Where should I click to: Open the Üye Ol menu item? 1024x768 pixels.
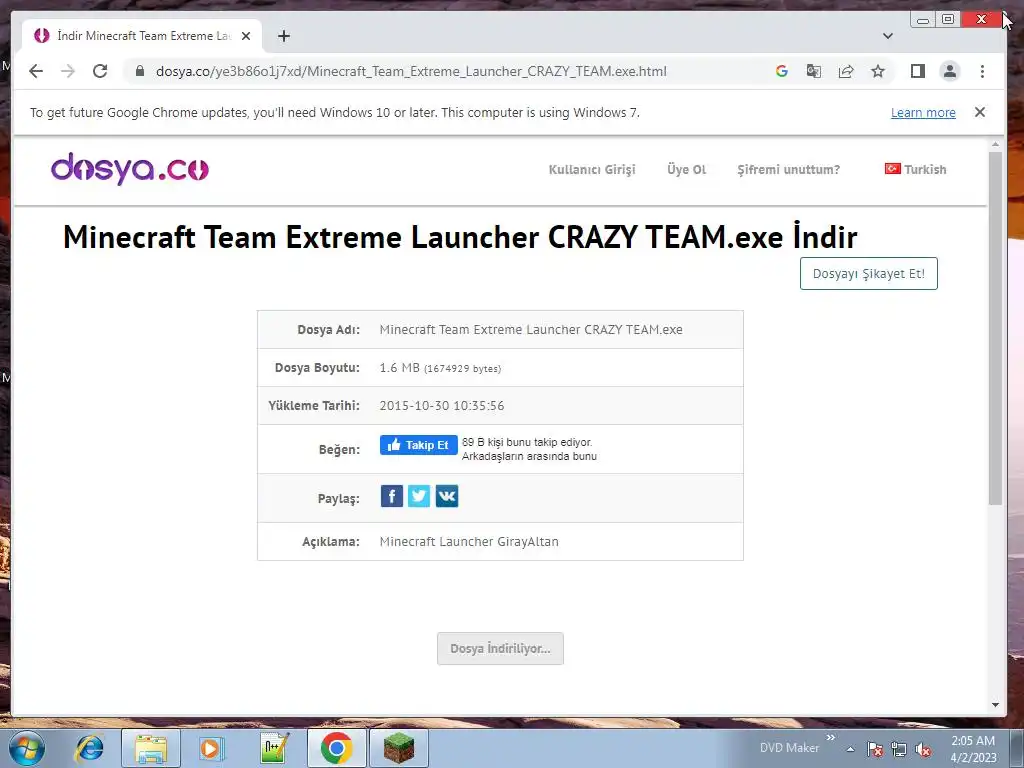[686, 170]
